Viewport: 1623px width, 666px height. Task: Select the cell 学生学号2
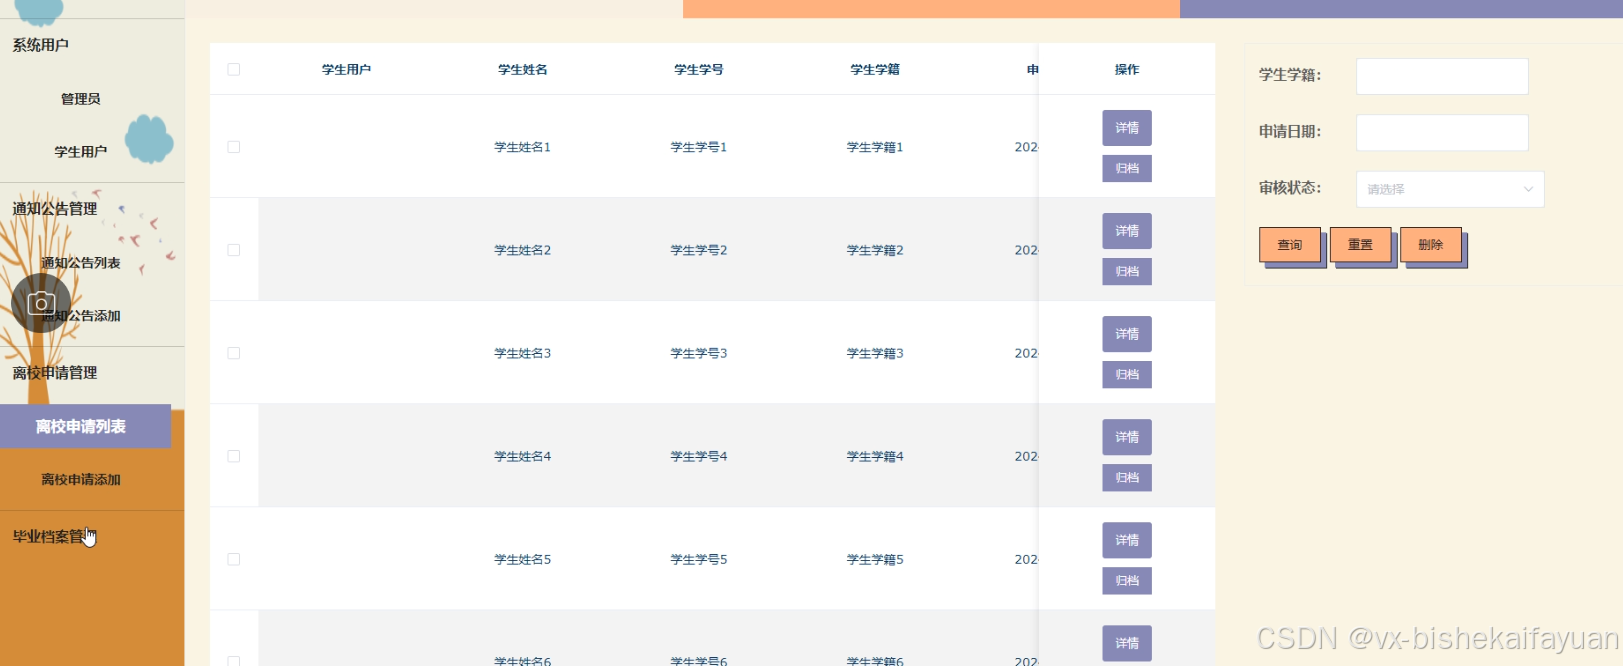pos(699,250)
